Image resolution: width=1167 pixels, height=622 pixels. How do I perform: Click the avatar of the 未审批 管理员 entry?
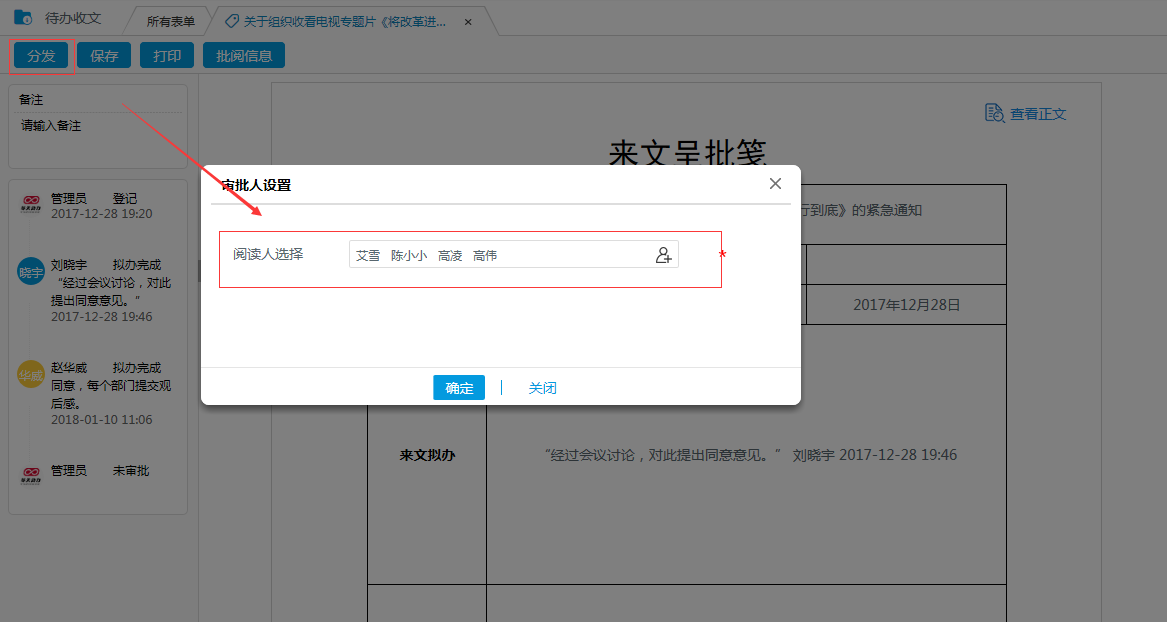tap(31, 477)
